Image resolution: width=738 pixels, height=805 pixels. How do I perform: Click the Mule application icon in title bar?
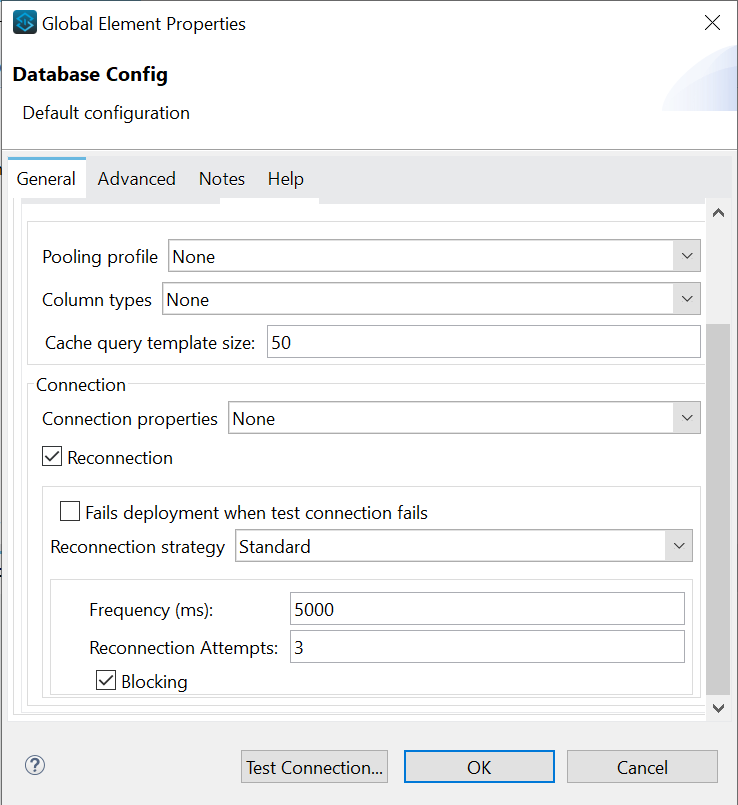tap(23, 22)
